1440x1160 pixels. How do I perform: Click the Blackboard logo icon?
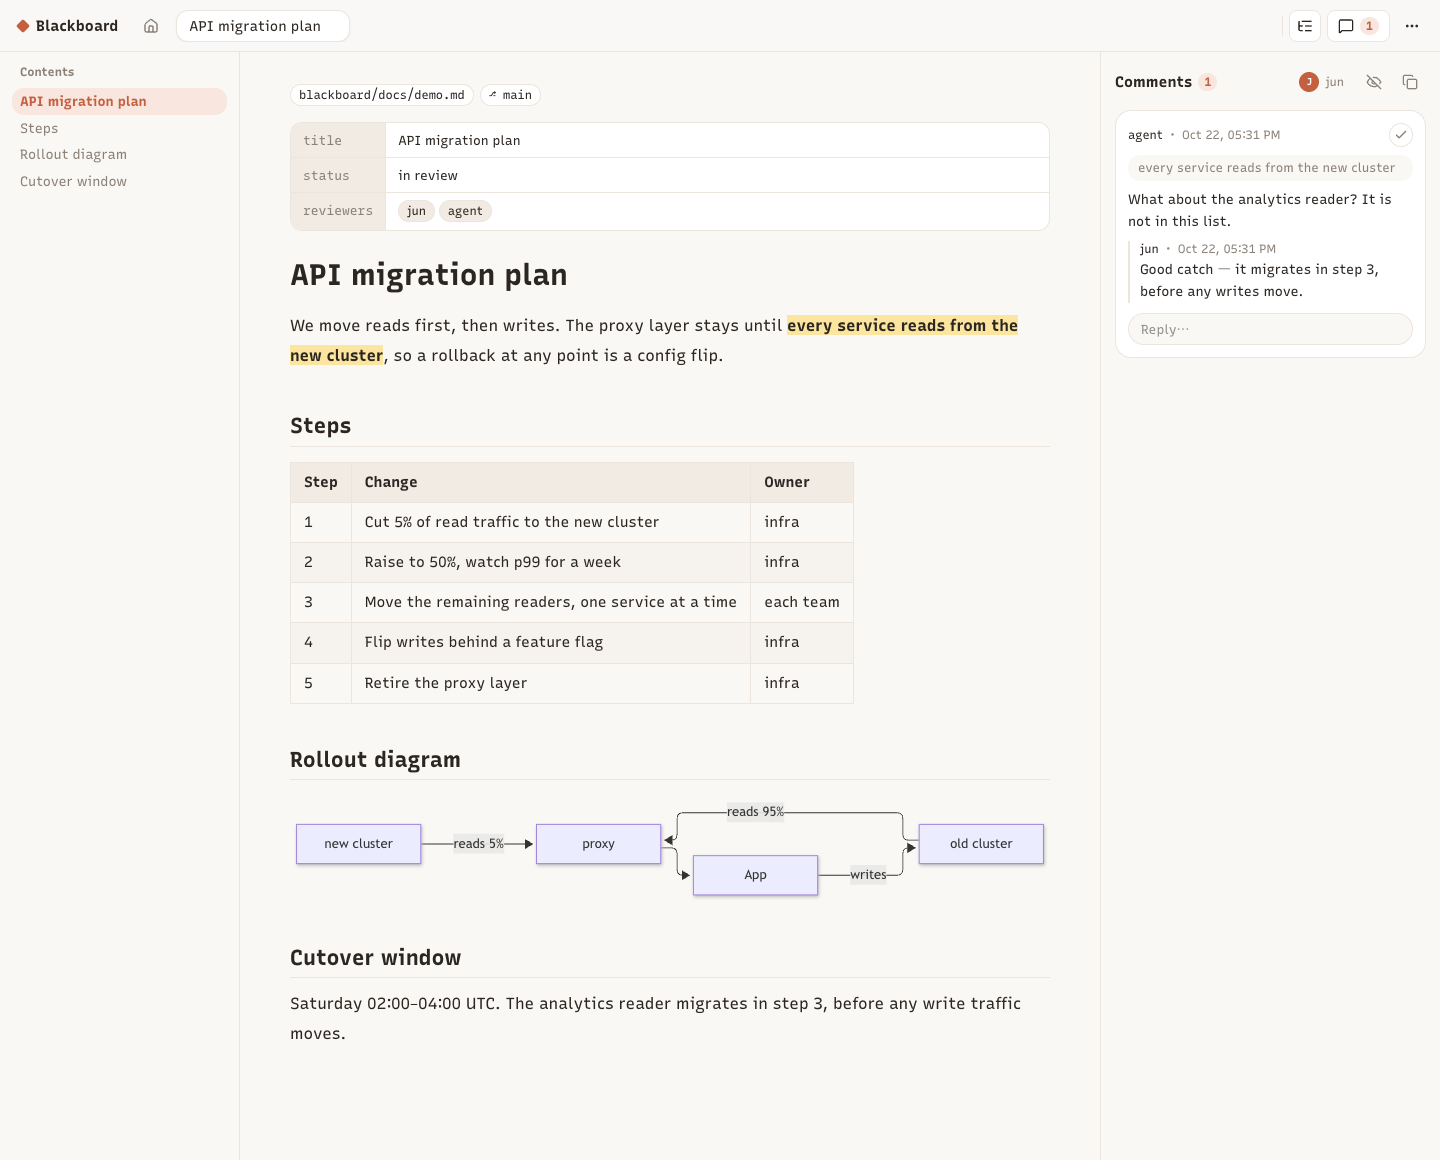click(23, 26)
